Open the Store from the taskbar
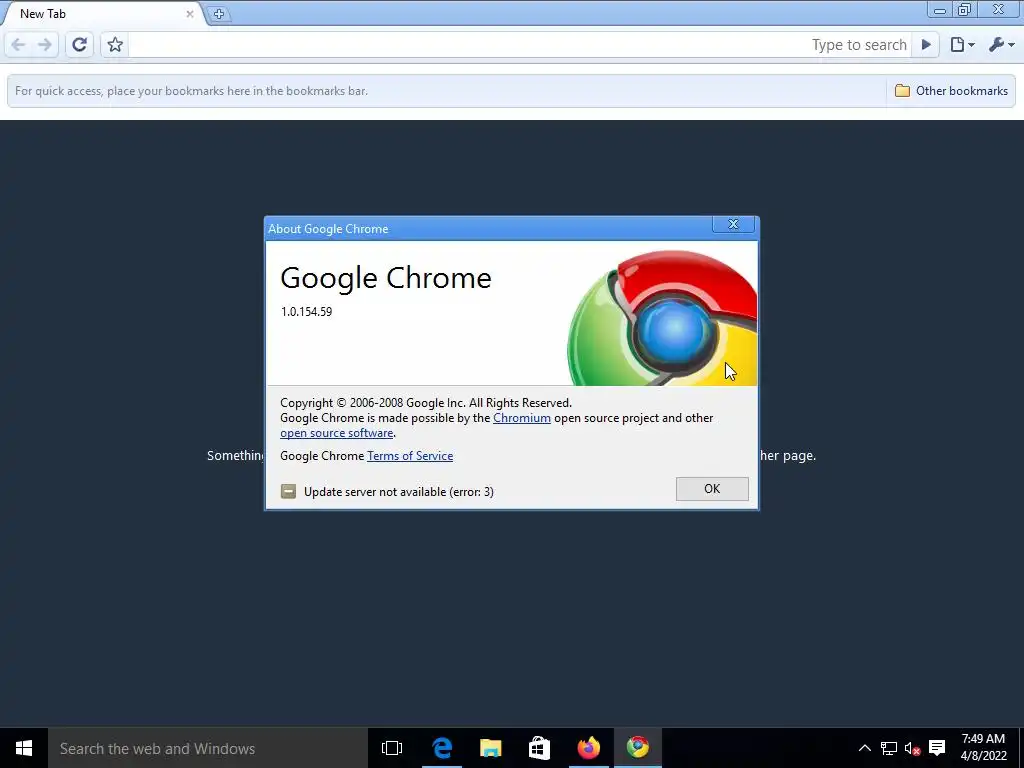 point(539,748)
